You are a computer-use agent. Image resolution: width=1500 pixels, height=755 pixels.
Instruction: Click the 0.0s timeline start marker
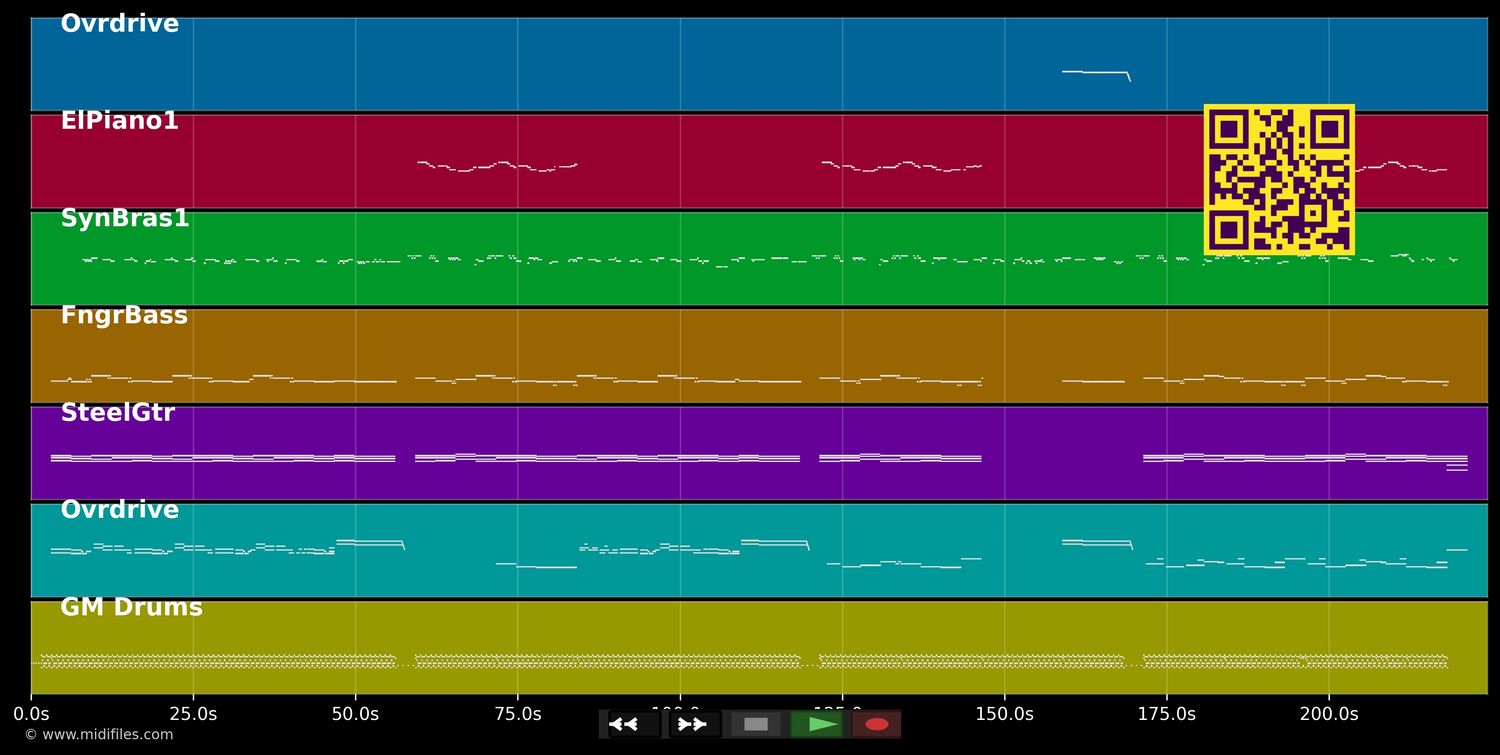pyautogui.click(x=31, y=714)
